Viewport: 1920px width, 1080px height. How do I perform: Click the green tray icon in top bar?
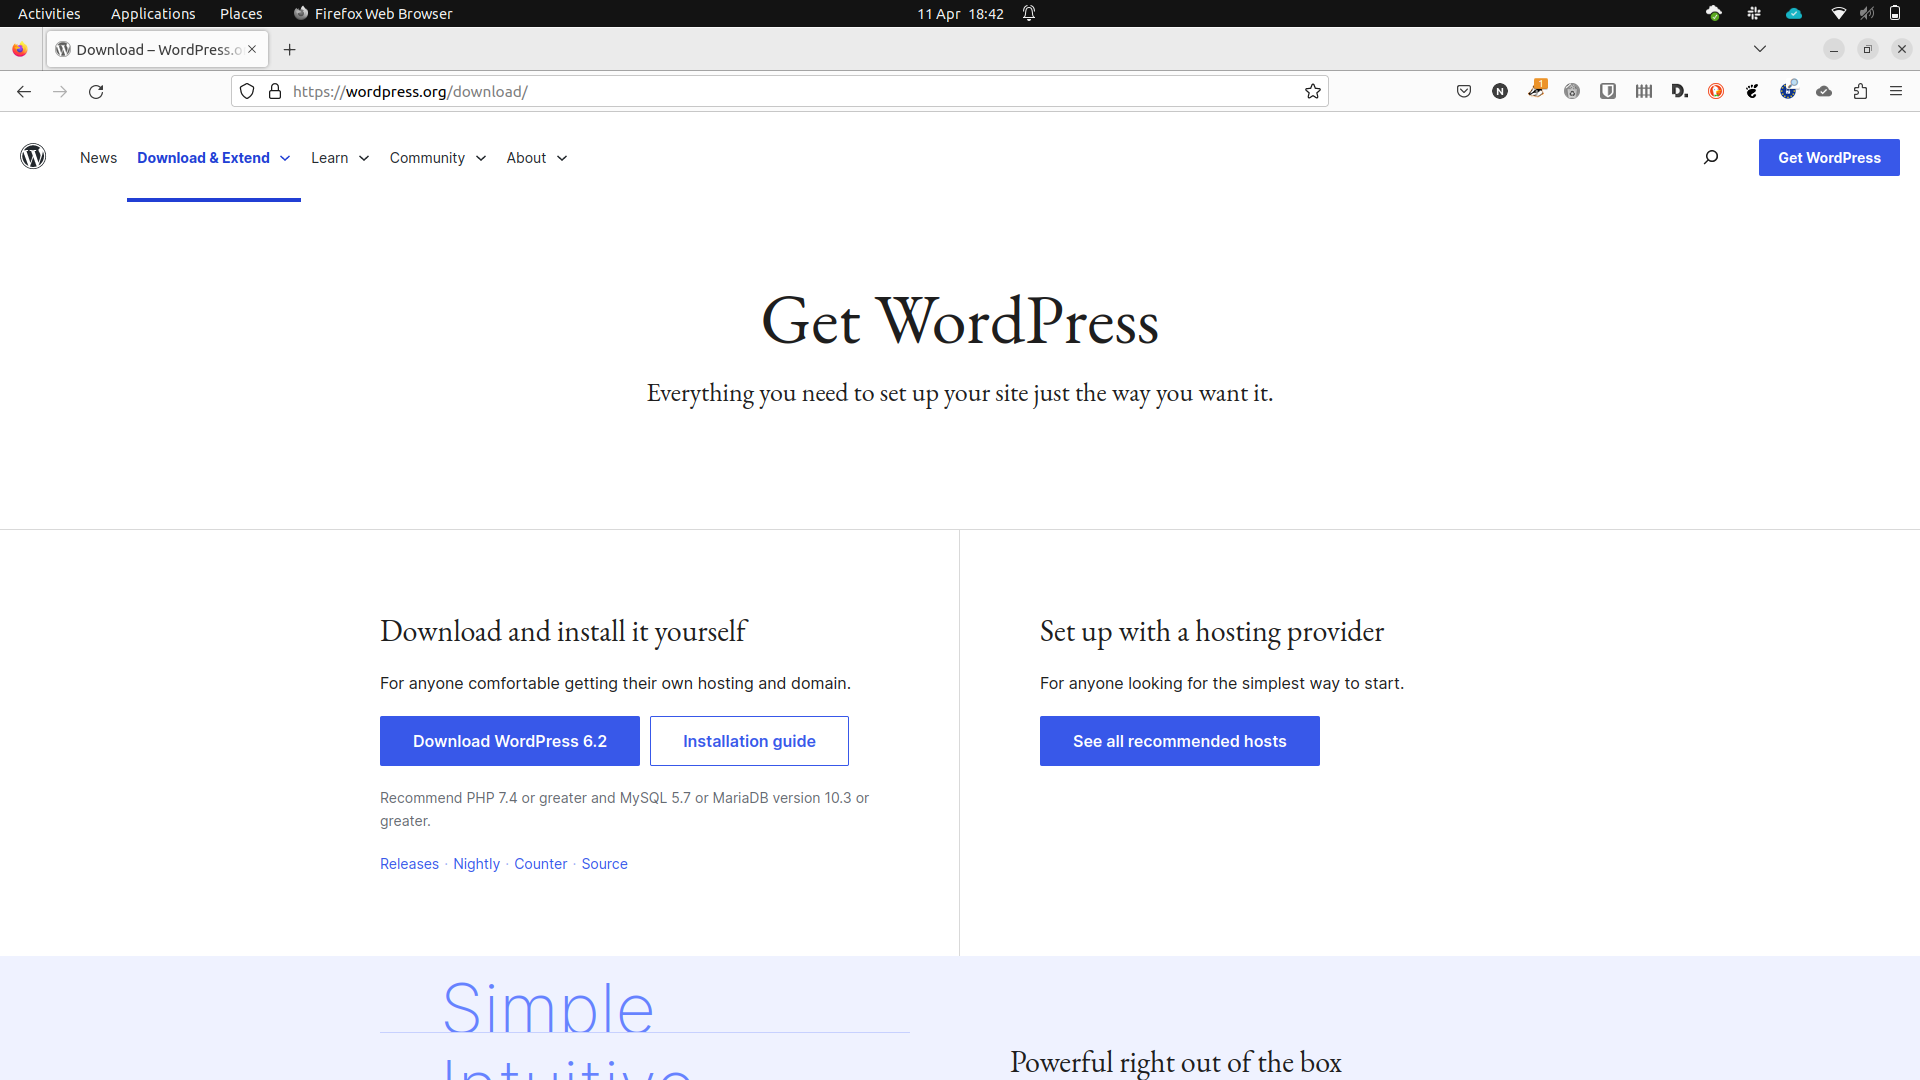coord(1714,13)
